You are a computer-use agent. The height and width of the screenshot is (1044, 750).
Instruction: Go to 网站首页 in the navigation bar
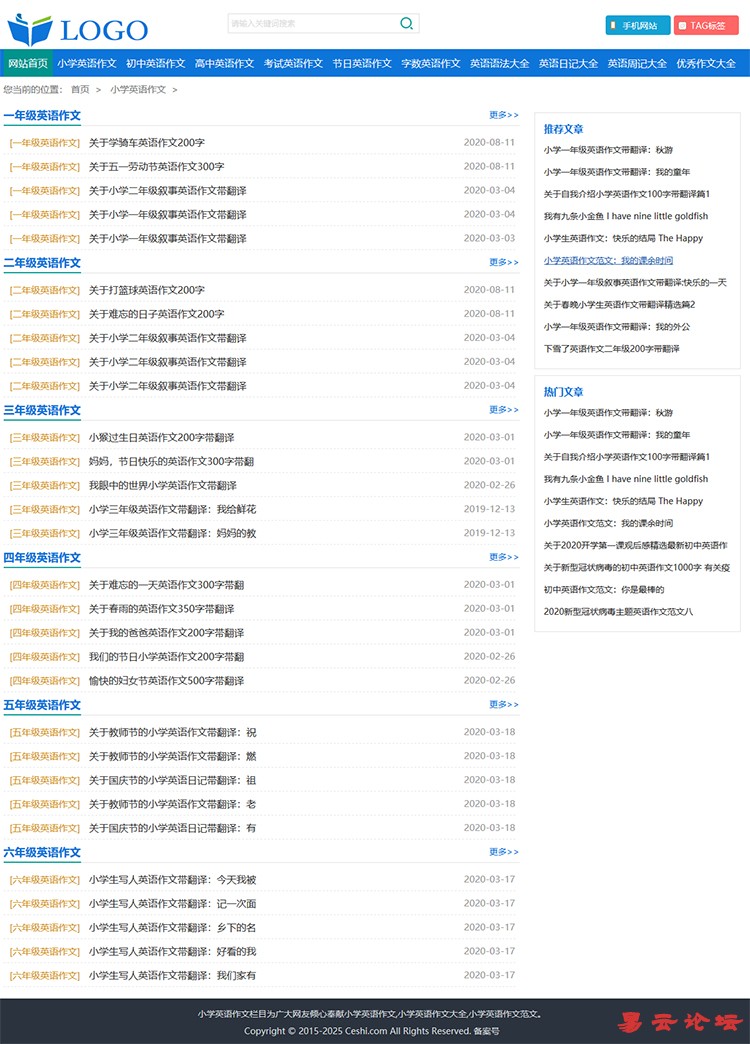[28, 63]
